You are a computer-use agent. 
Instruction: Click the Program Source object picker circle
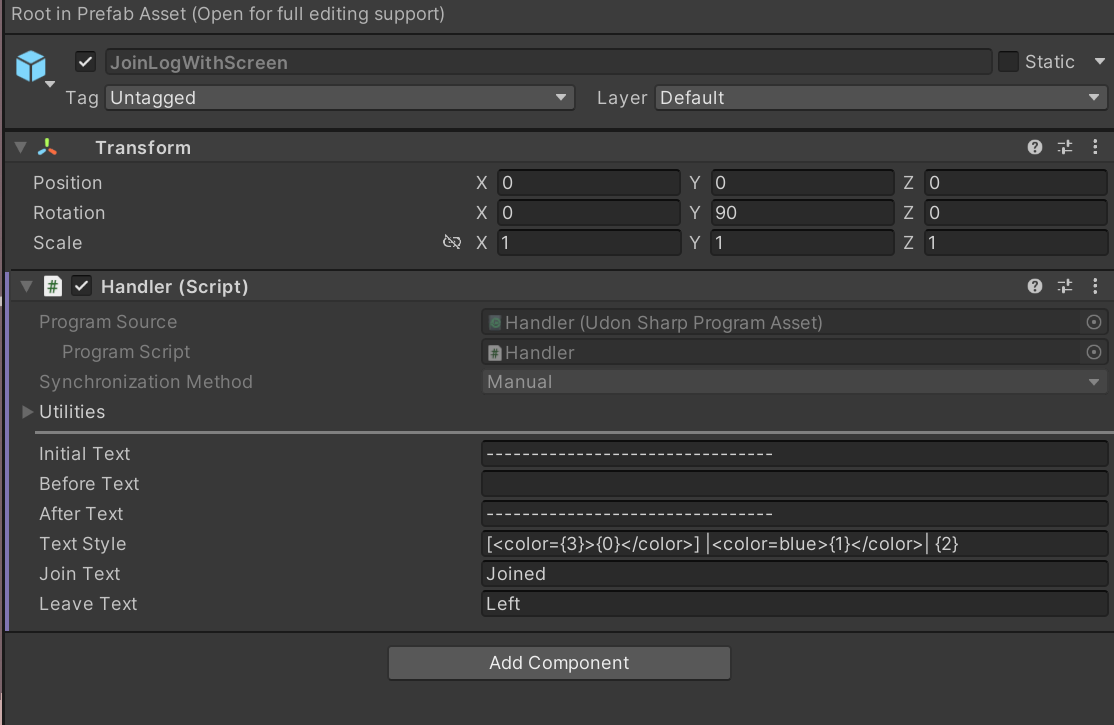(x=1093, y=322)
